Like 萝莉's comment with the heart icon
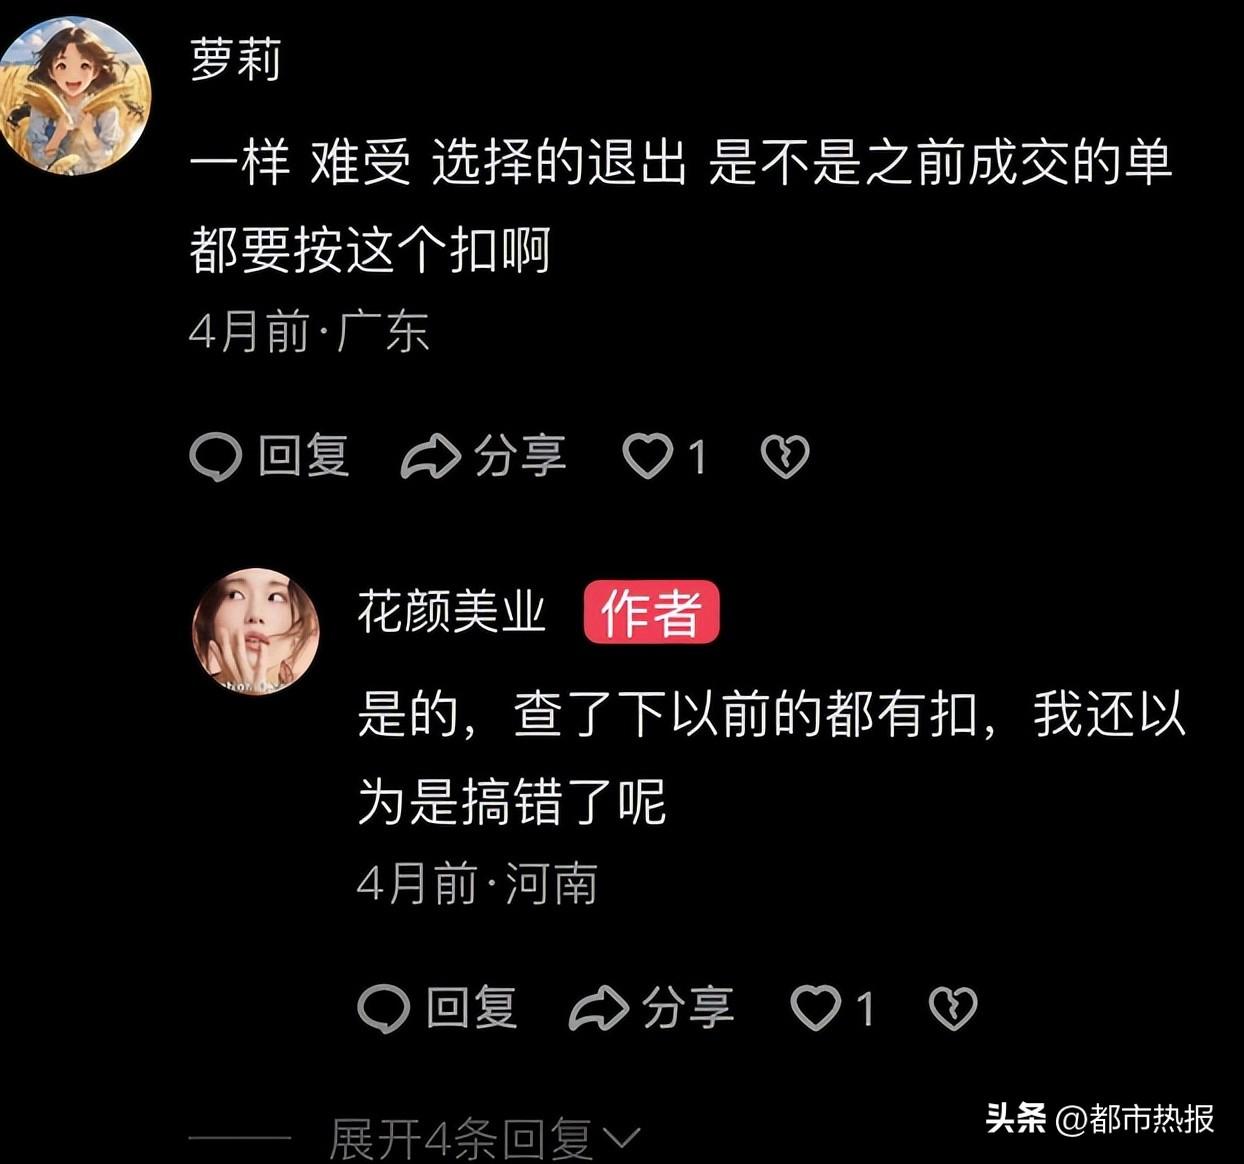1244x1164 pixels. pos(648,457)
